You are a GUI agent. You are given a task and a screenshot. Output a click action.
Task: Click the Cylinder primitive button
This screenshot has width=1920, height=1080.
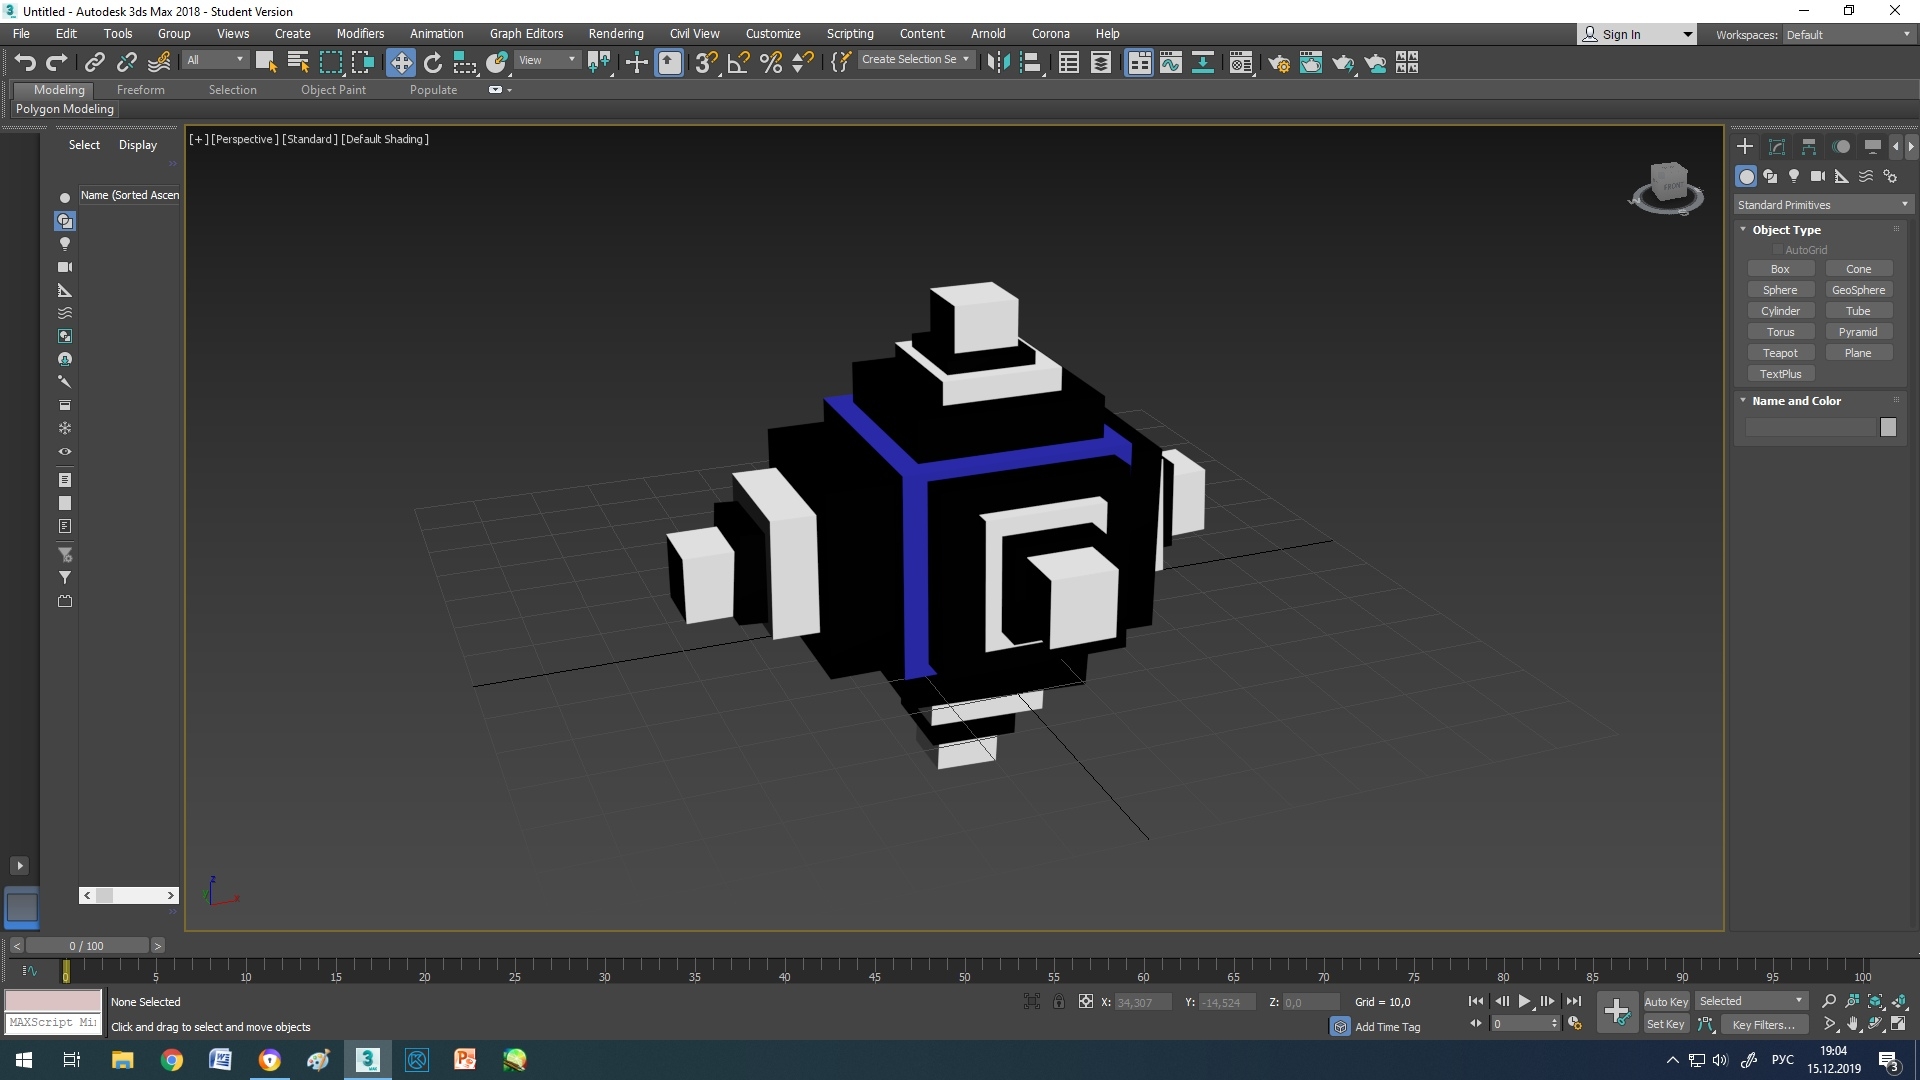click(1780, 311)
